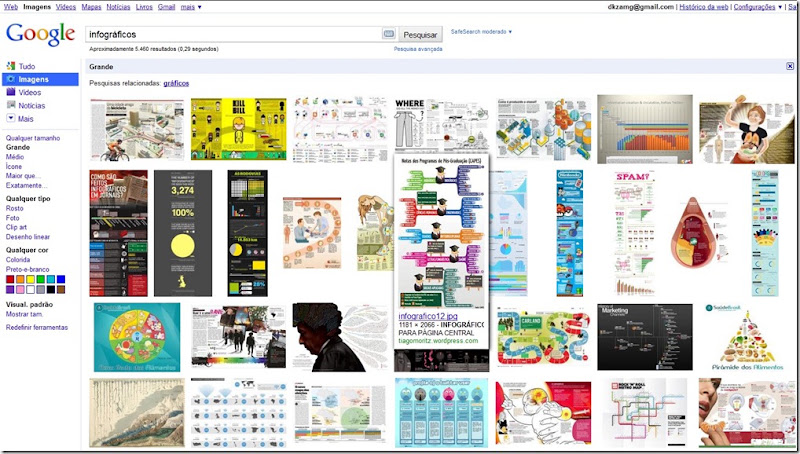This screenshot has width=800, height=454.
Task: Click inside the infográficos search field
Action: coord(233,34)
